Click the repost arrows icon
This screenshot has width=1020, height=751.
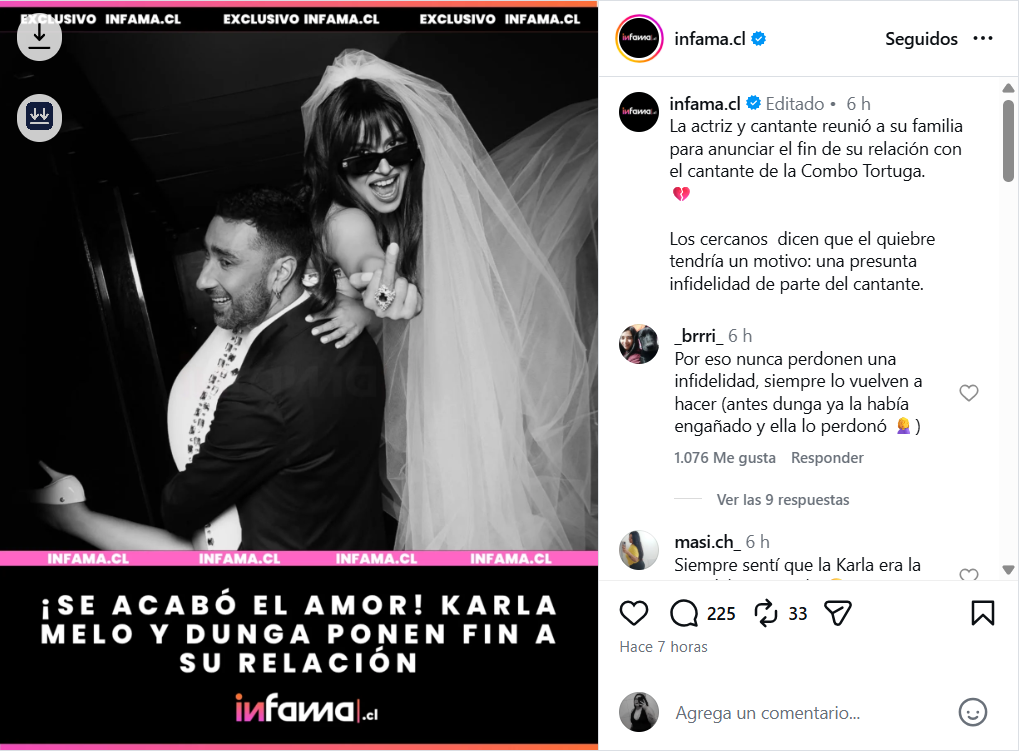tap(766, 613)
